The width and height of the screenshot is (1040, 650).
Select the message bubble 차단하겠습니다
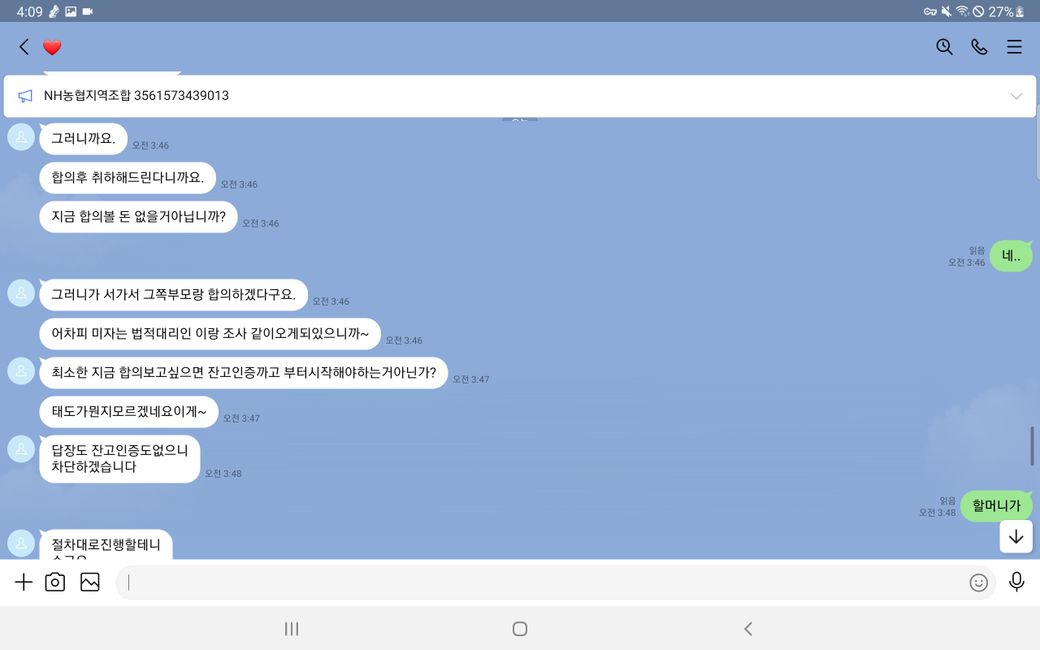[x=119, y=459]
